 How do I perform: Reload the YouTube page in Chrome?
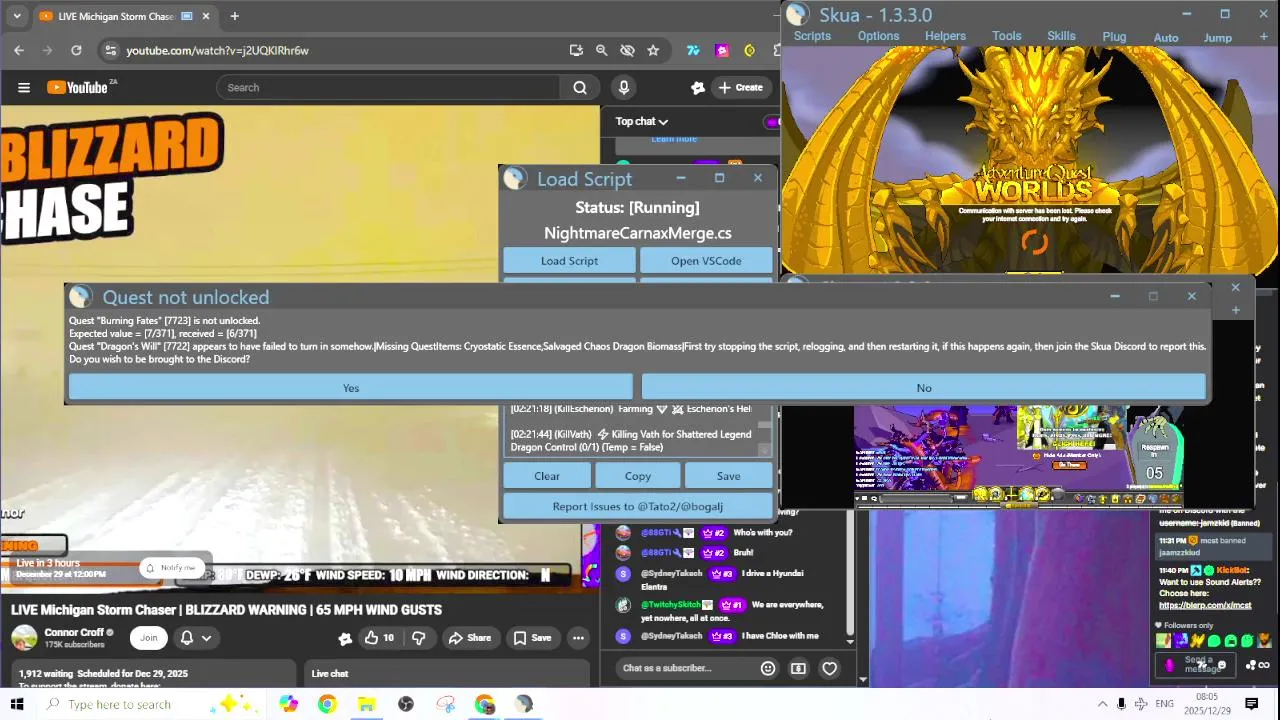pos(76,50)
